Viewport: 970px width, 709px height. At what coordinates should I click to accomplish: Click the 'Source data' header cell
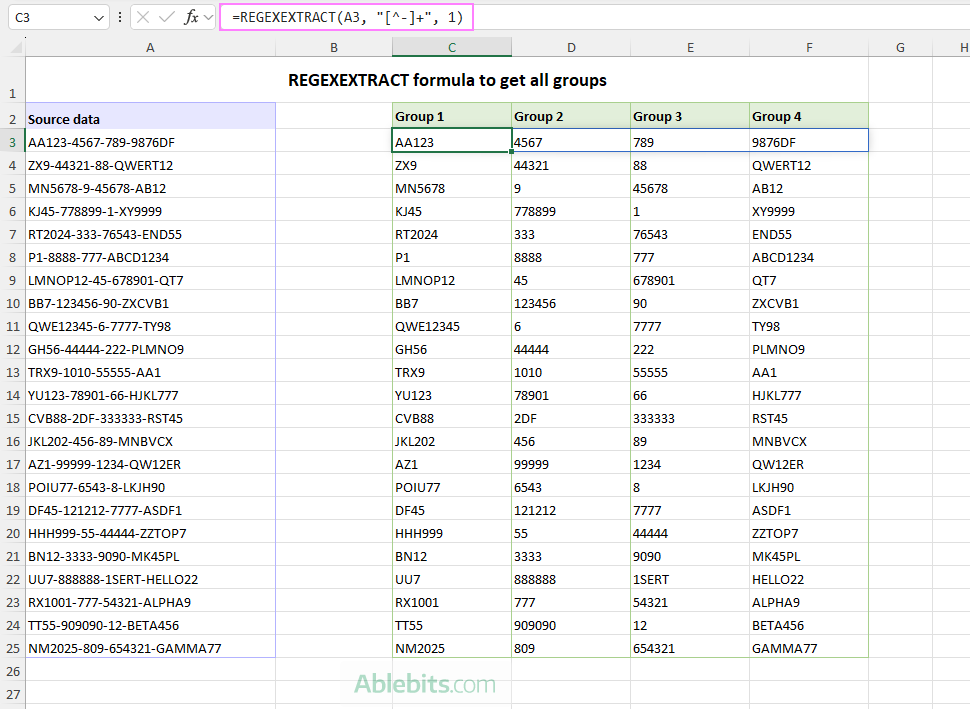tap(150, 116)
